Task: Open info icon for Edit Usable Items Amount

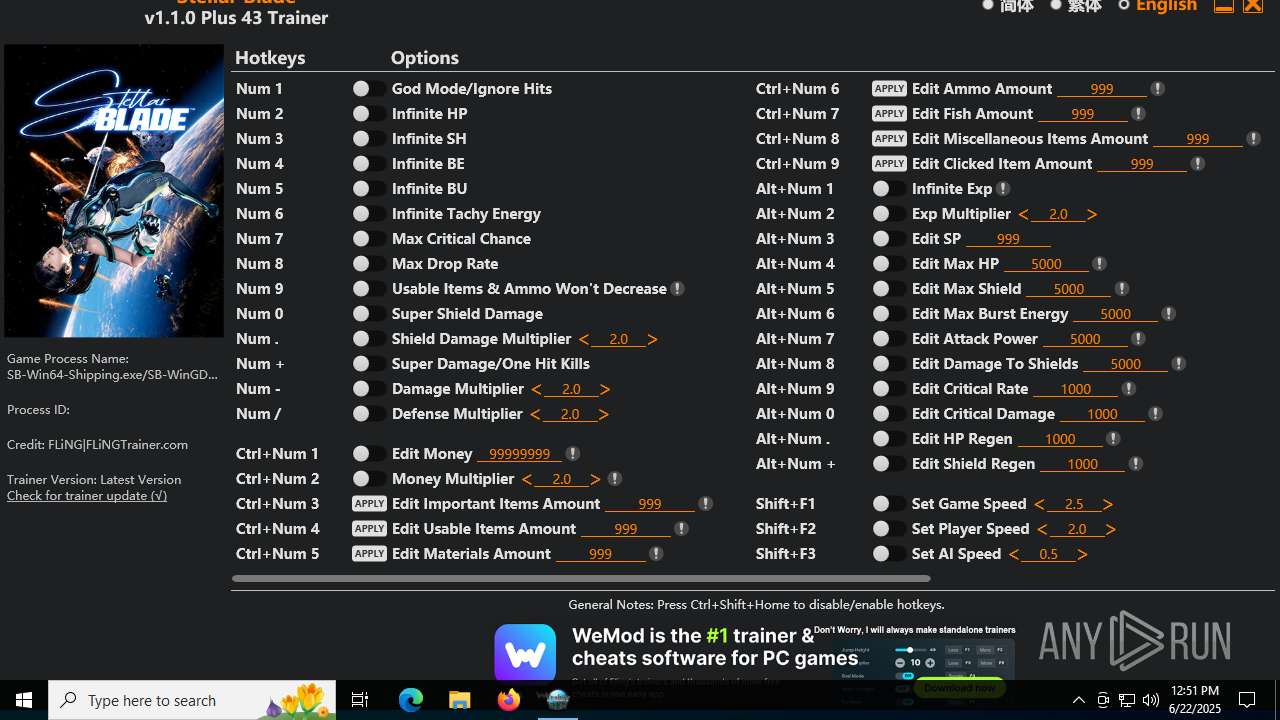Action: coord(681,529)
